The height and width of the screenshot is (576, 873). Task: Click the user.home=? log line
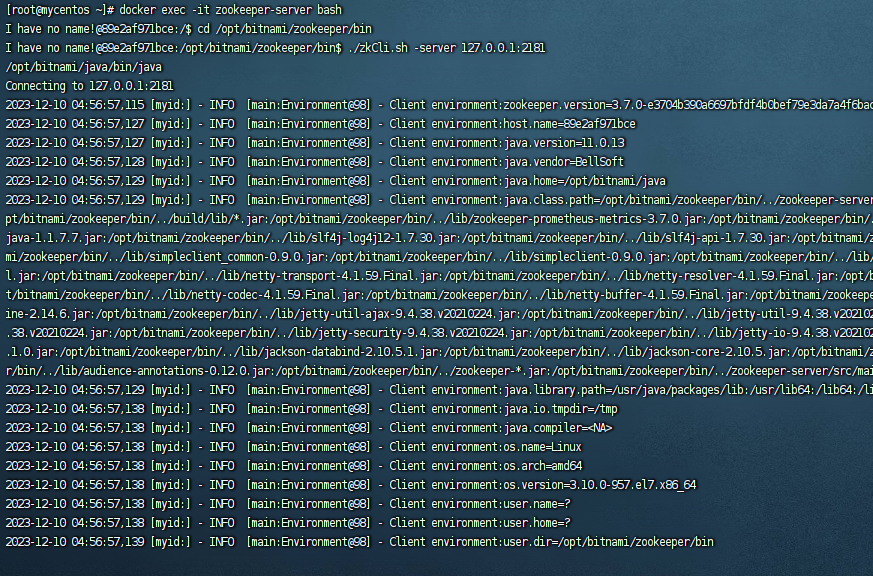(x=288, y=522)
